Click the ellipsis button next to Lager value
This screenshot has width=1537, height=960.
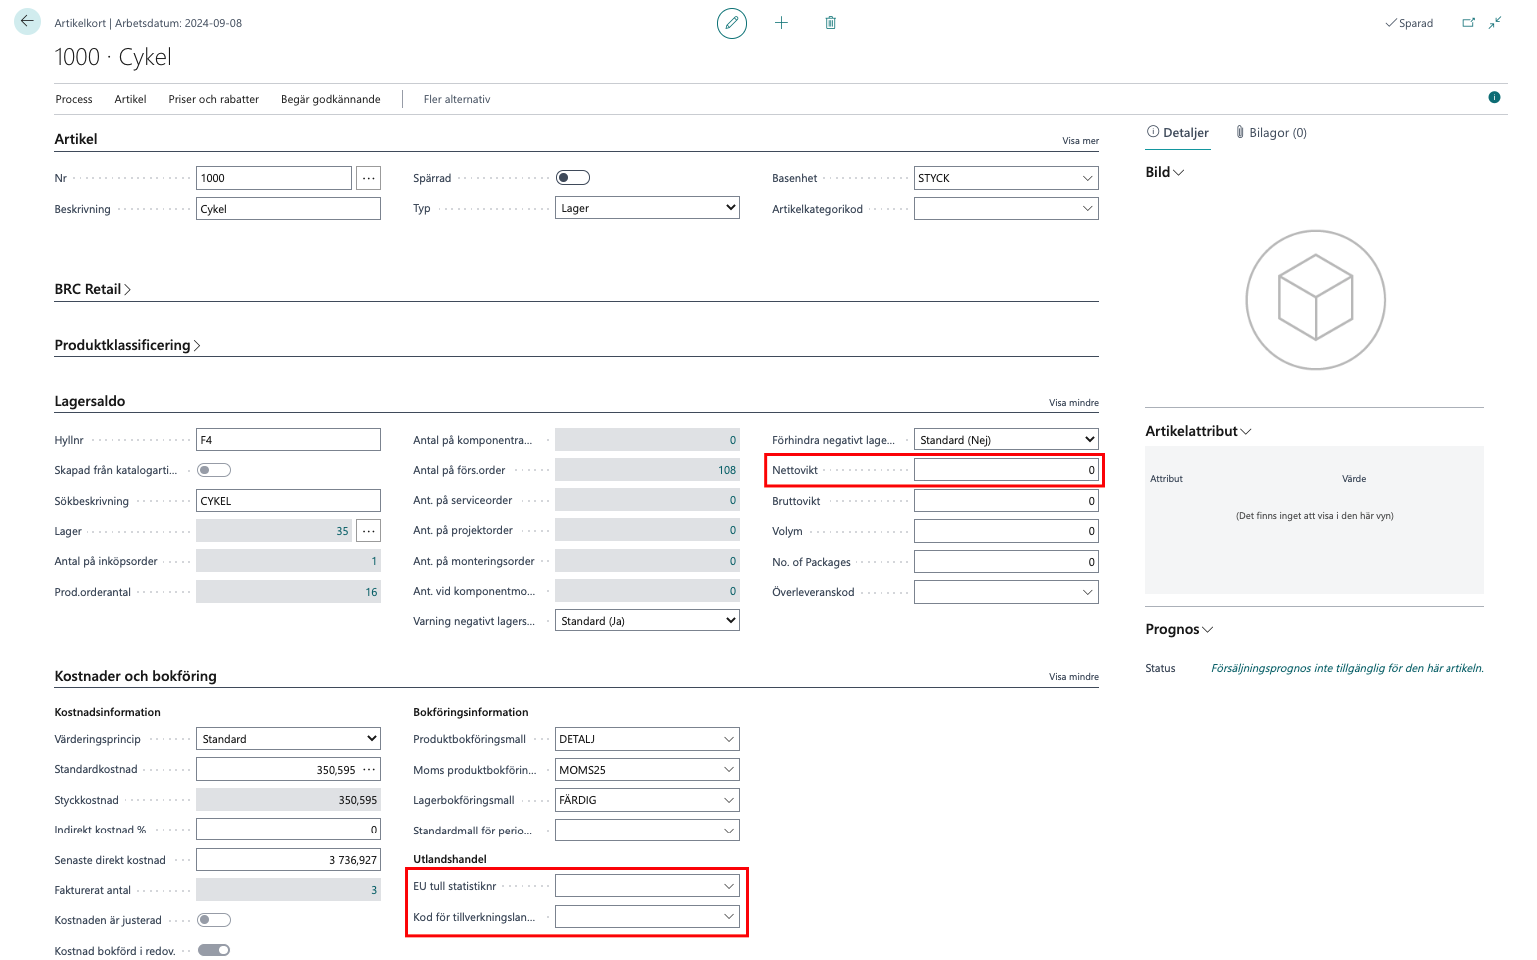369,531
